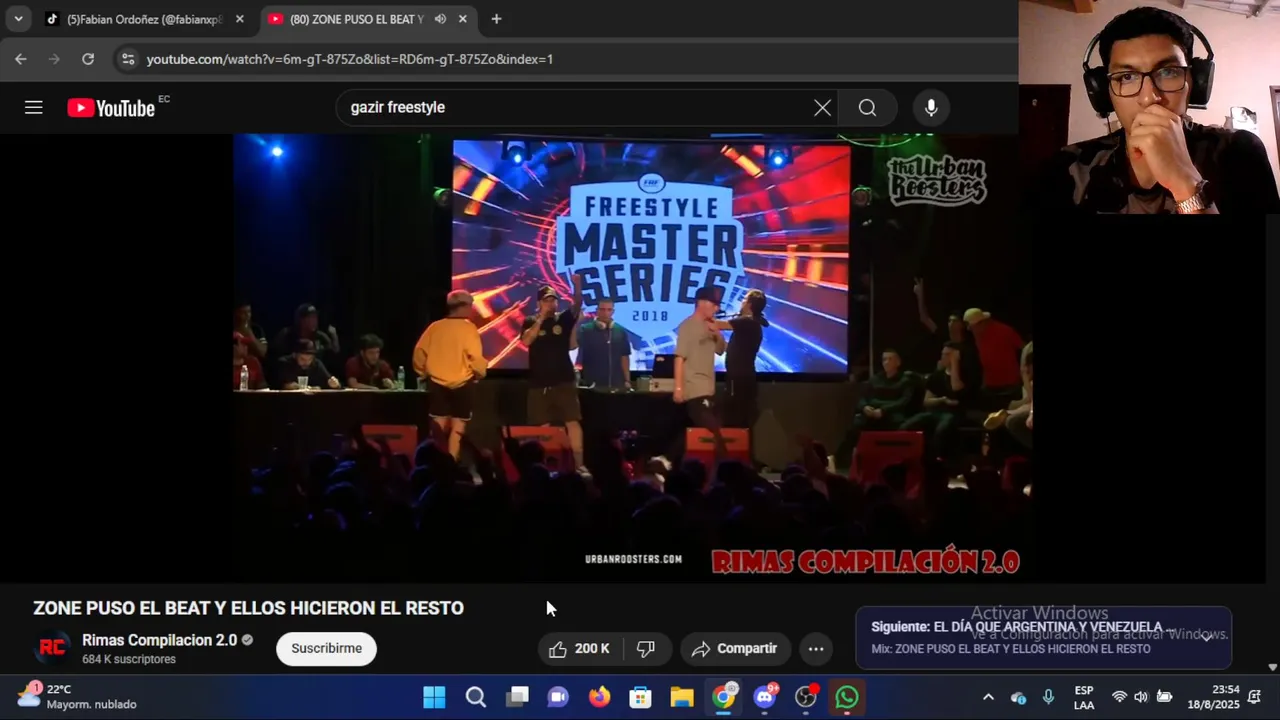Close the ZONE PUSO EL BEAT tab
1280x720 pixels.
pyautogui.click(x=462, y=19)
